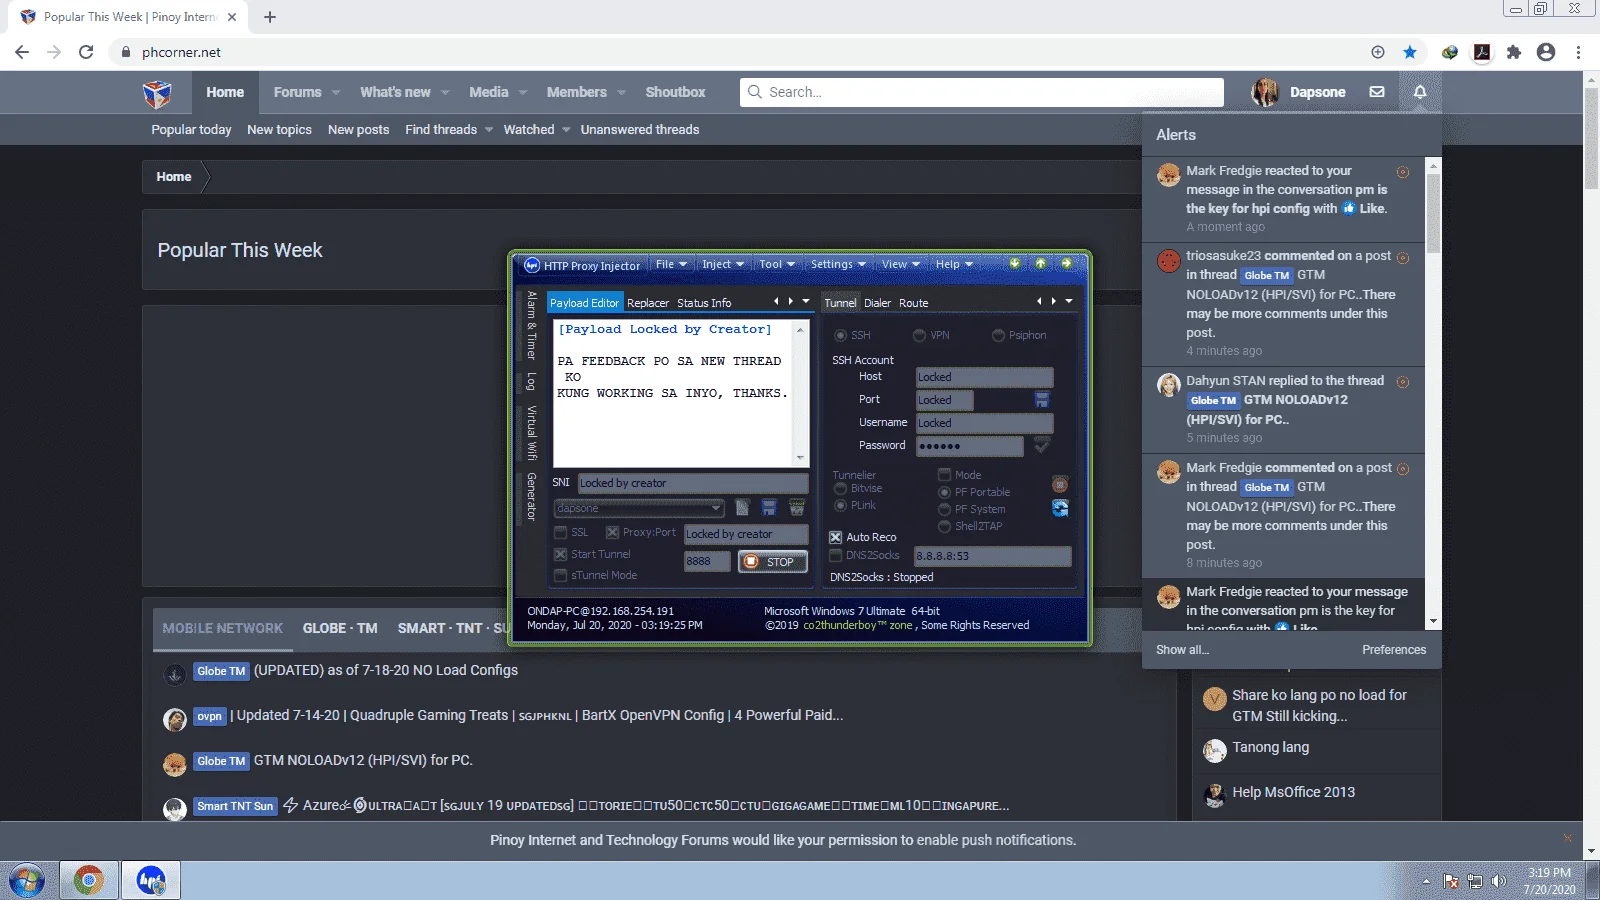Toggle the SSL checkbox
The image size is (1600, 900).
[x=561, y=533]
